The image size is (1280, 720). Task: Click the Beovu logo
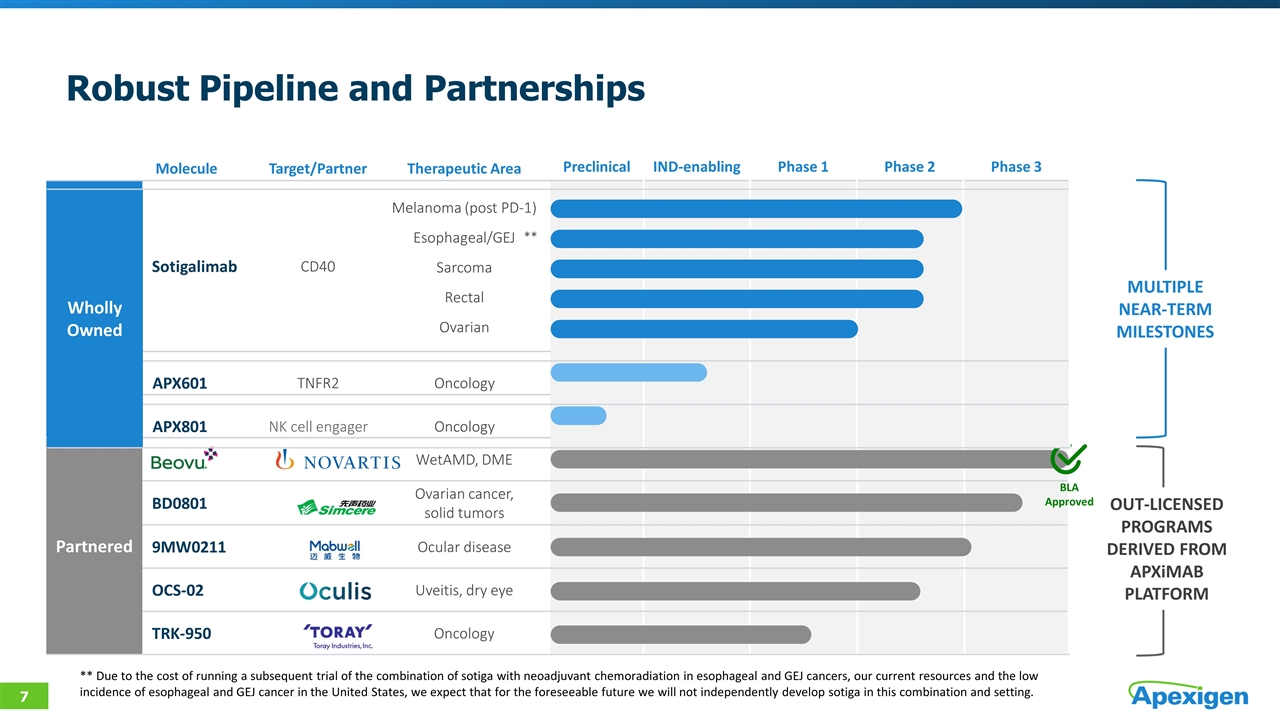[184, 459]
